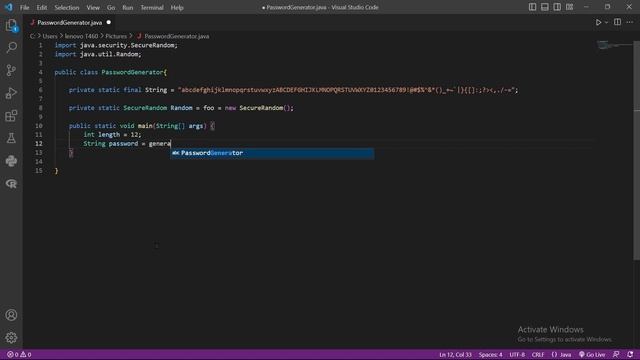The height and width of the screenshot is (360, 640).
Task: Open the Go menu
Action: click(111, 7)
